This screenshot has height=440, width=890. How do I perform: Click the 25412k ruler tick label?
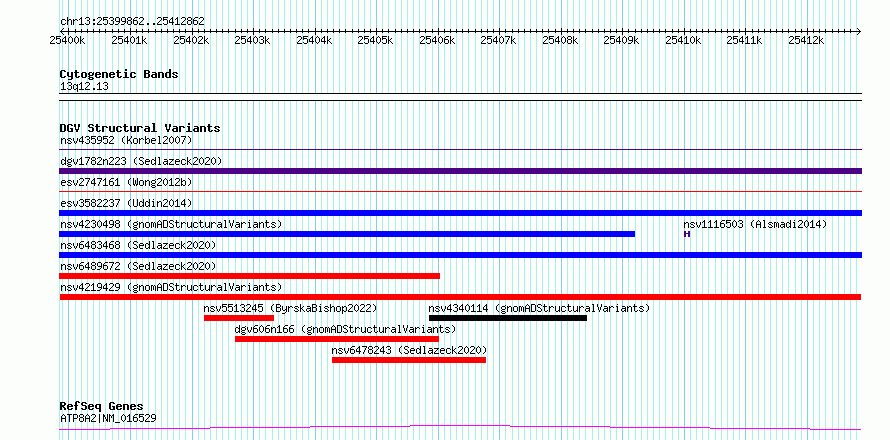[807, 40]
